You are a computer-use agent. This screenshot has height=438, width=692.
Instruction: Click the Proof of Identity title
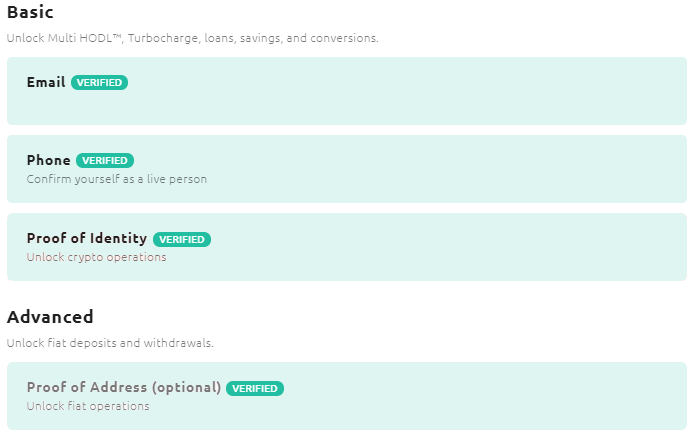click(x=87, y=238)
